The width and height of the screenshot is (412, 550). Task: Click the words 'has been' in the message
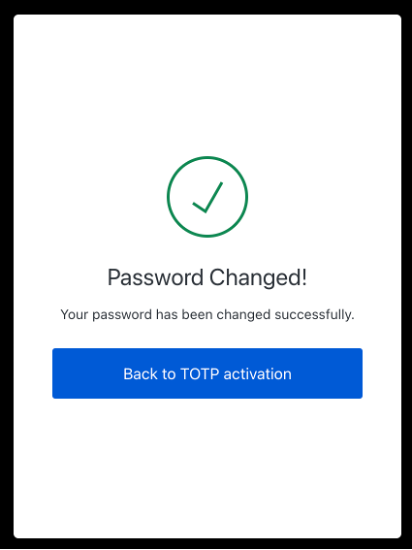[x=184, y=314]
